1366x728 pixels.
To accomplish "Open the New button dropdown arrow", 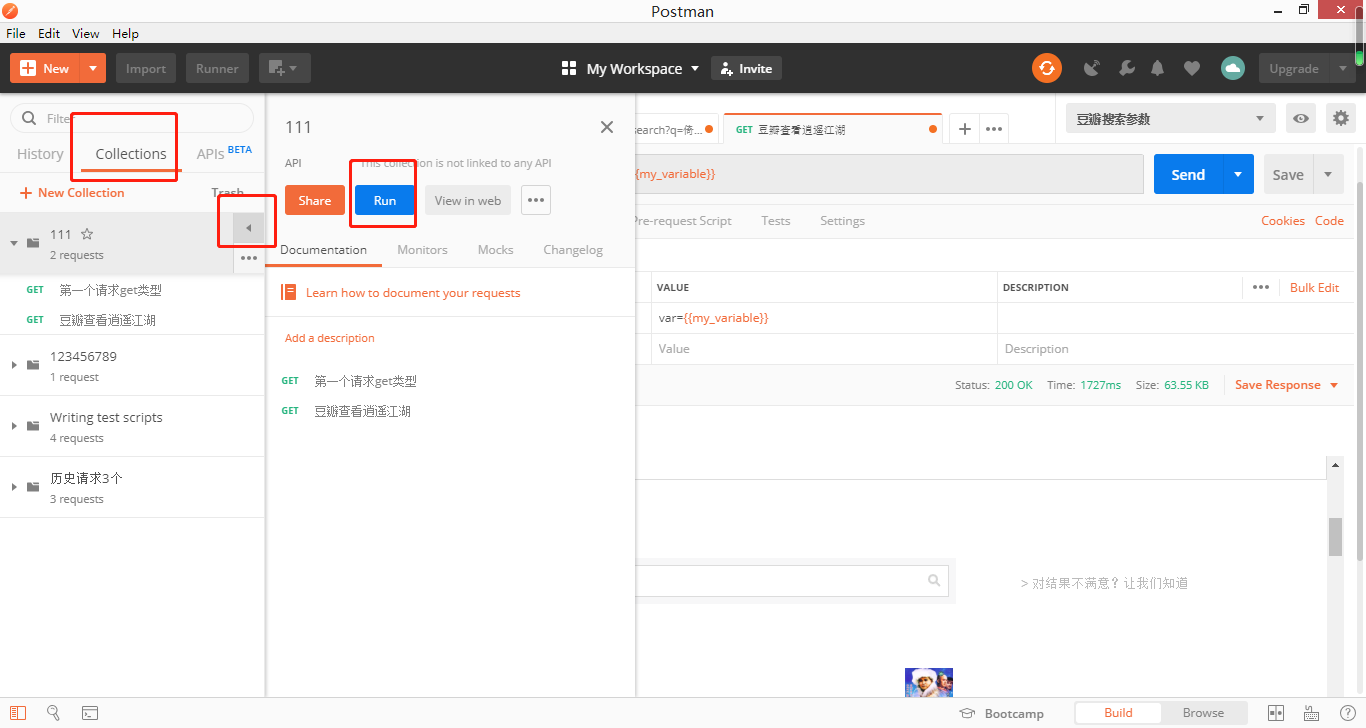I will tap(93, 68).
